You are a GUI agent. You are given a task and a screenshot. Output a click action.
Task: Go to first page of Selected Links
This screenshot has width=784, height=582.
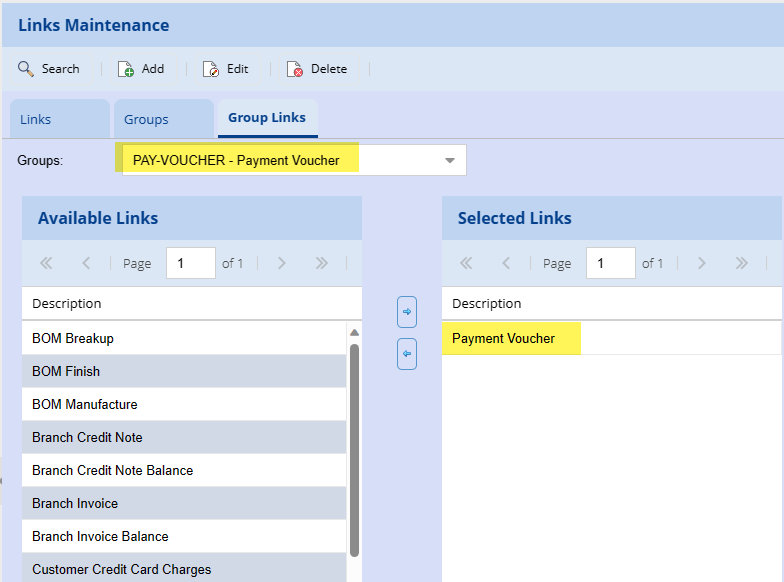465,263
